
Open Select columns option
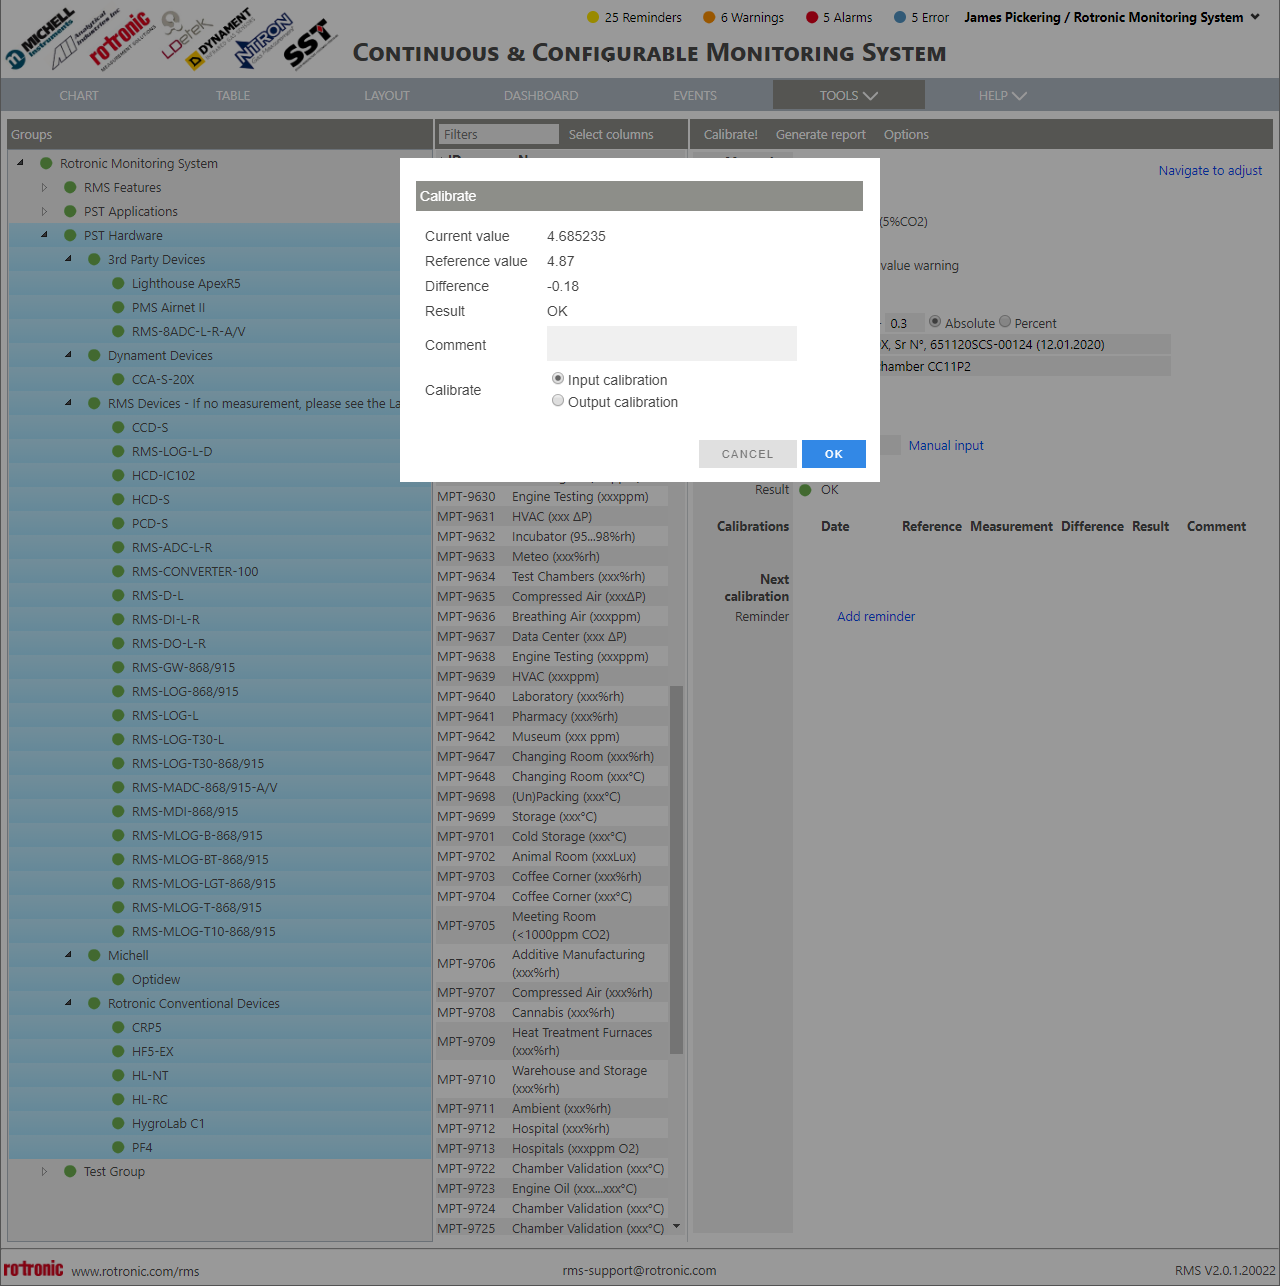[x=611, y=134]
